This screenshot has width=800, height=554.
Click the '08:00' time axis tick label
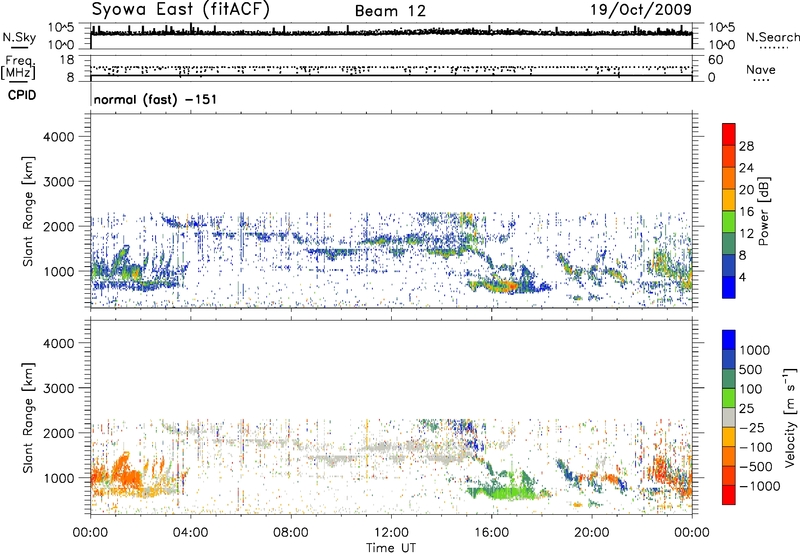coord(290,533)
